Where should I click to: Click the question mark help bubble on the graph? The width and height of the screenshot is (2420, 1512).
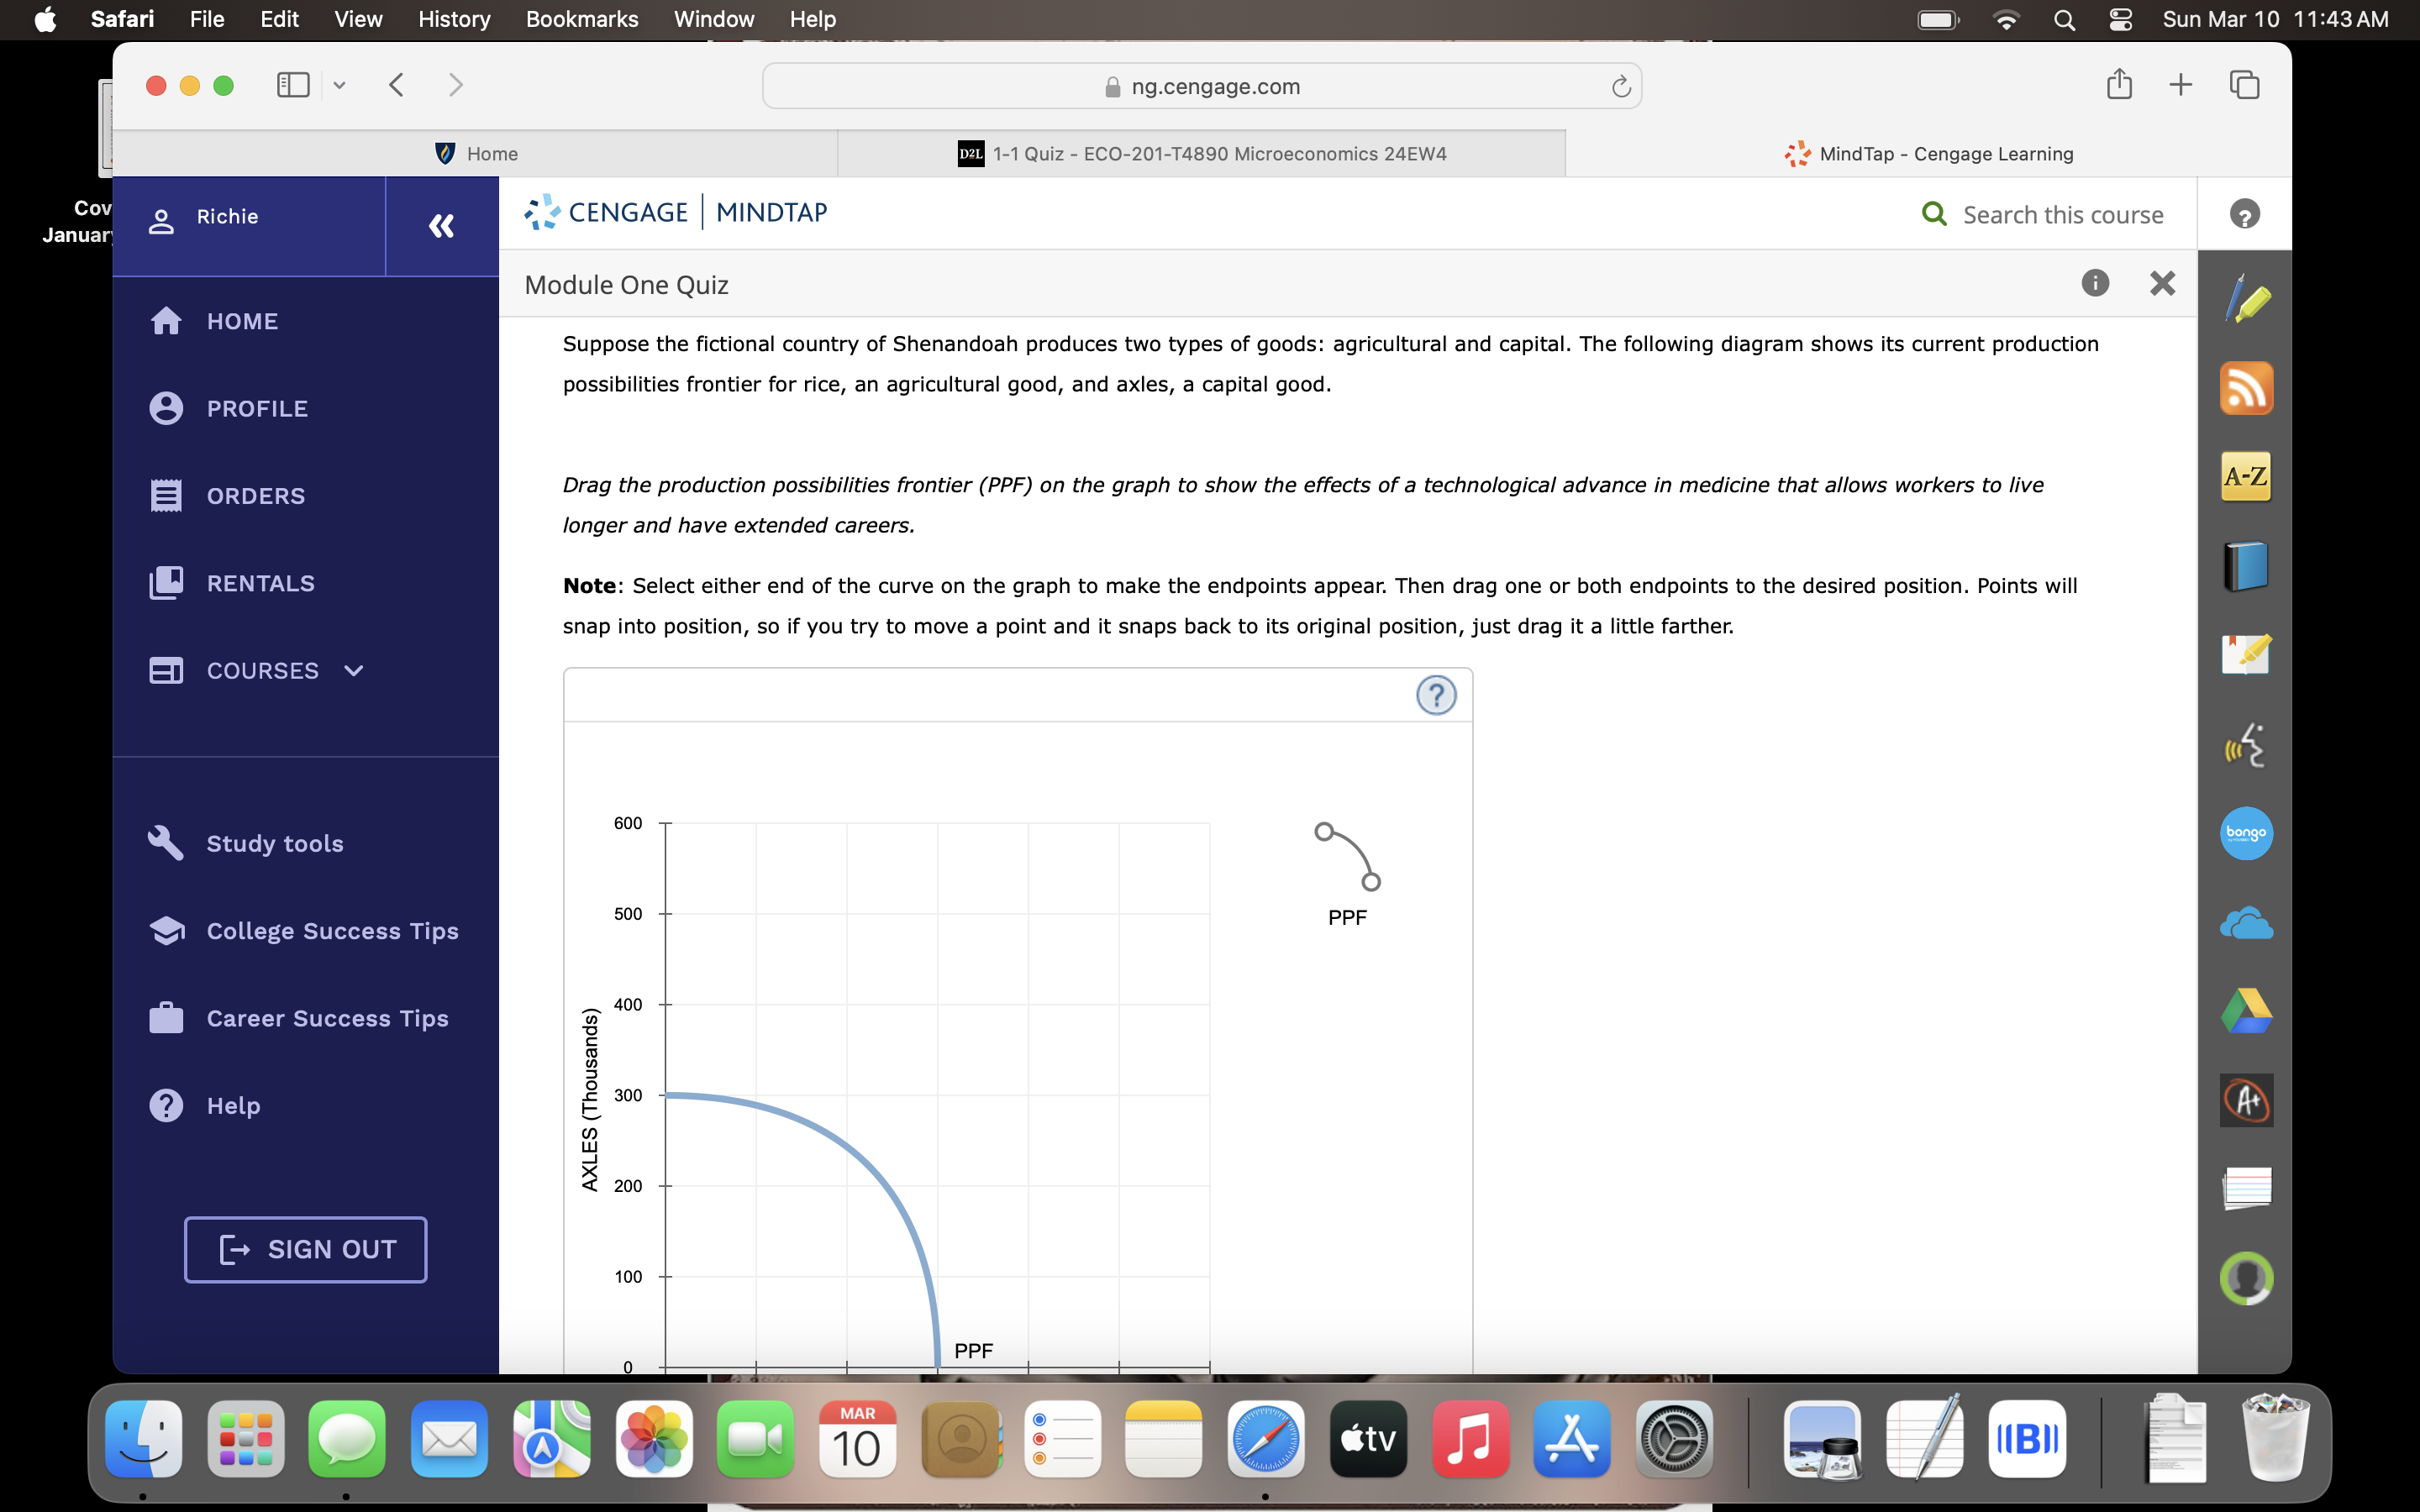tap(1437, 694)
